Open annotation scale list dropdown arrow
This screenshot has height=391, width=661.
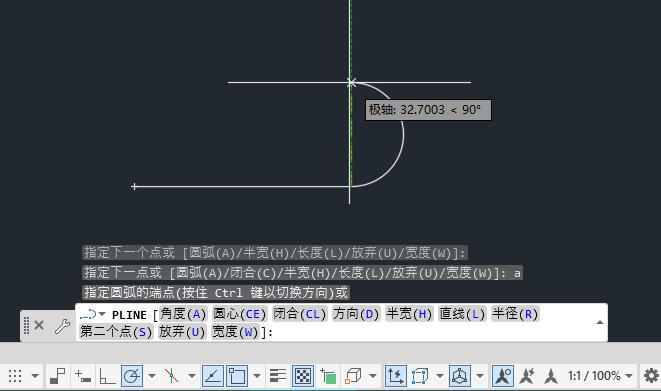click(629, 376)
